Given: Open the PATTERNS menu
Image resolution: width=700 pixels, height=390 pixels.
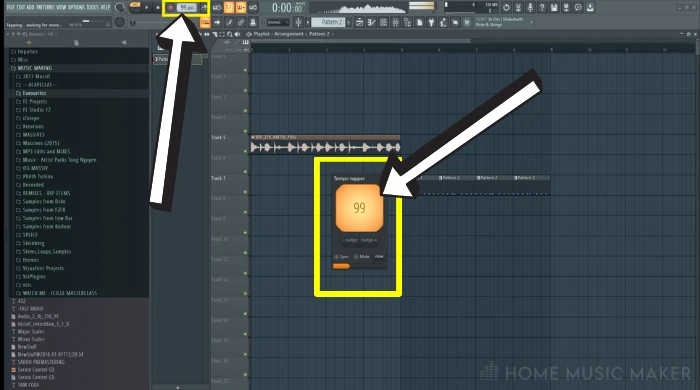Looking at the screenshot, I should [x=46, y=8].
